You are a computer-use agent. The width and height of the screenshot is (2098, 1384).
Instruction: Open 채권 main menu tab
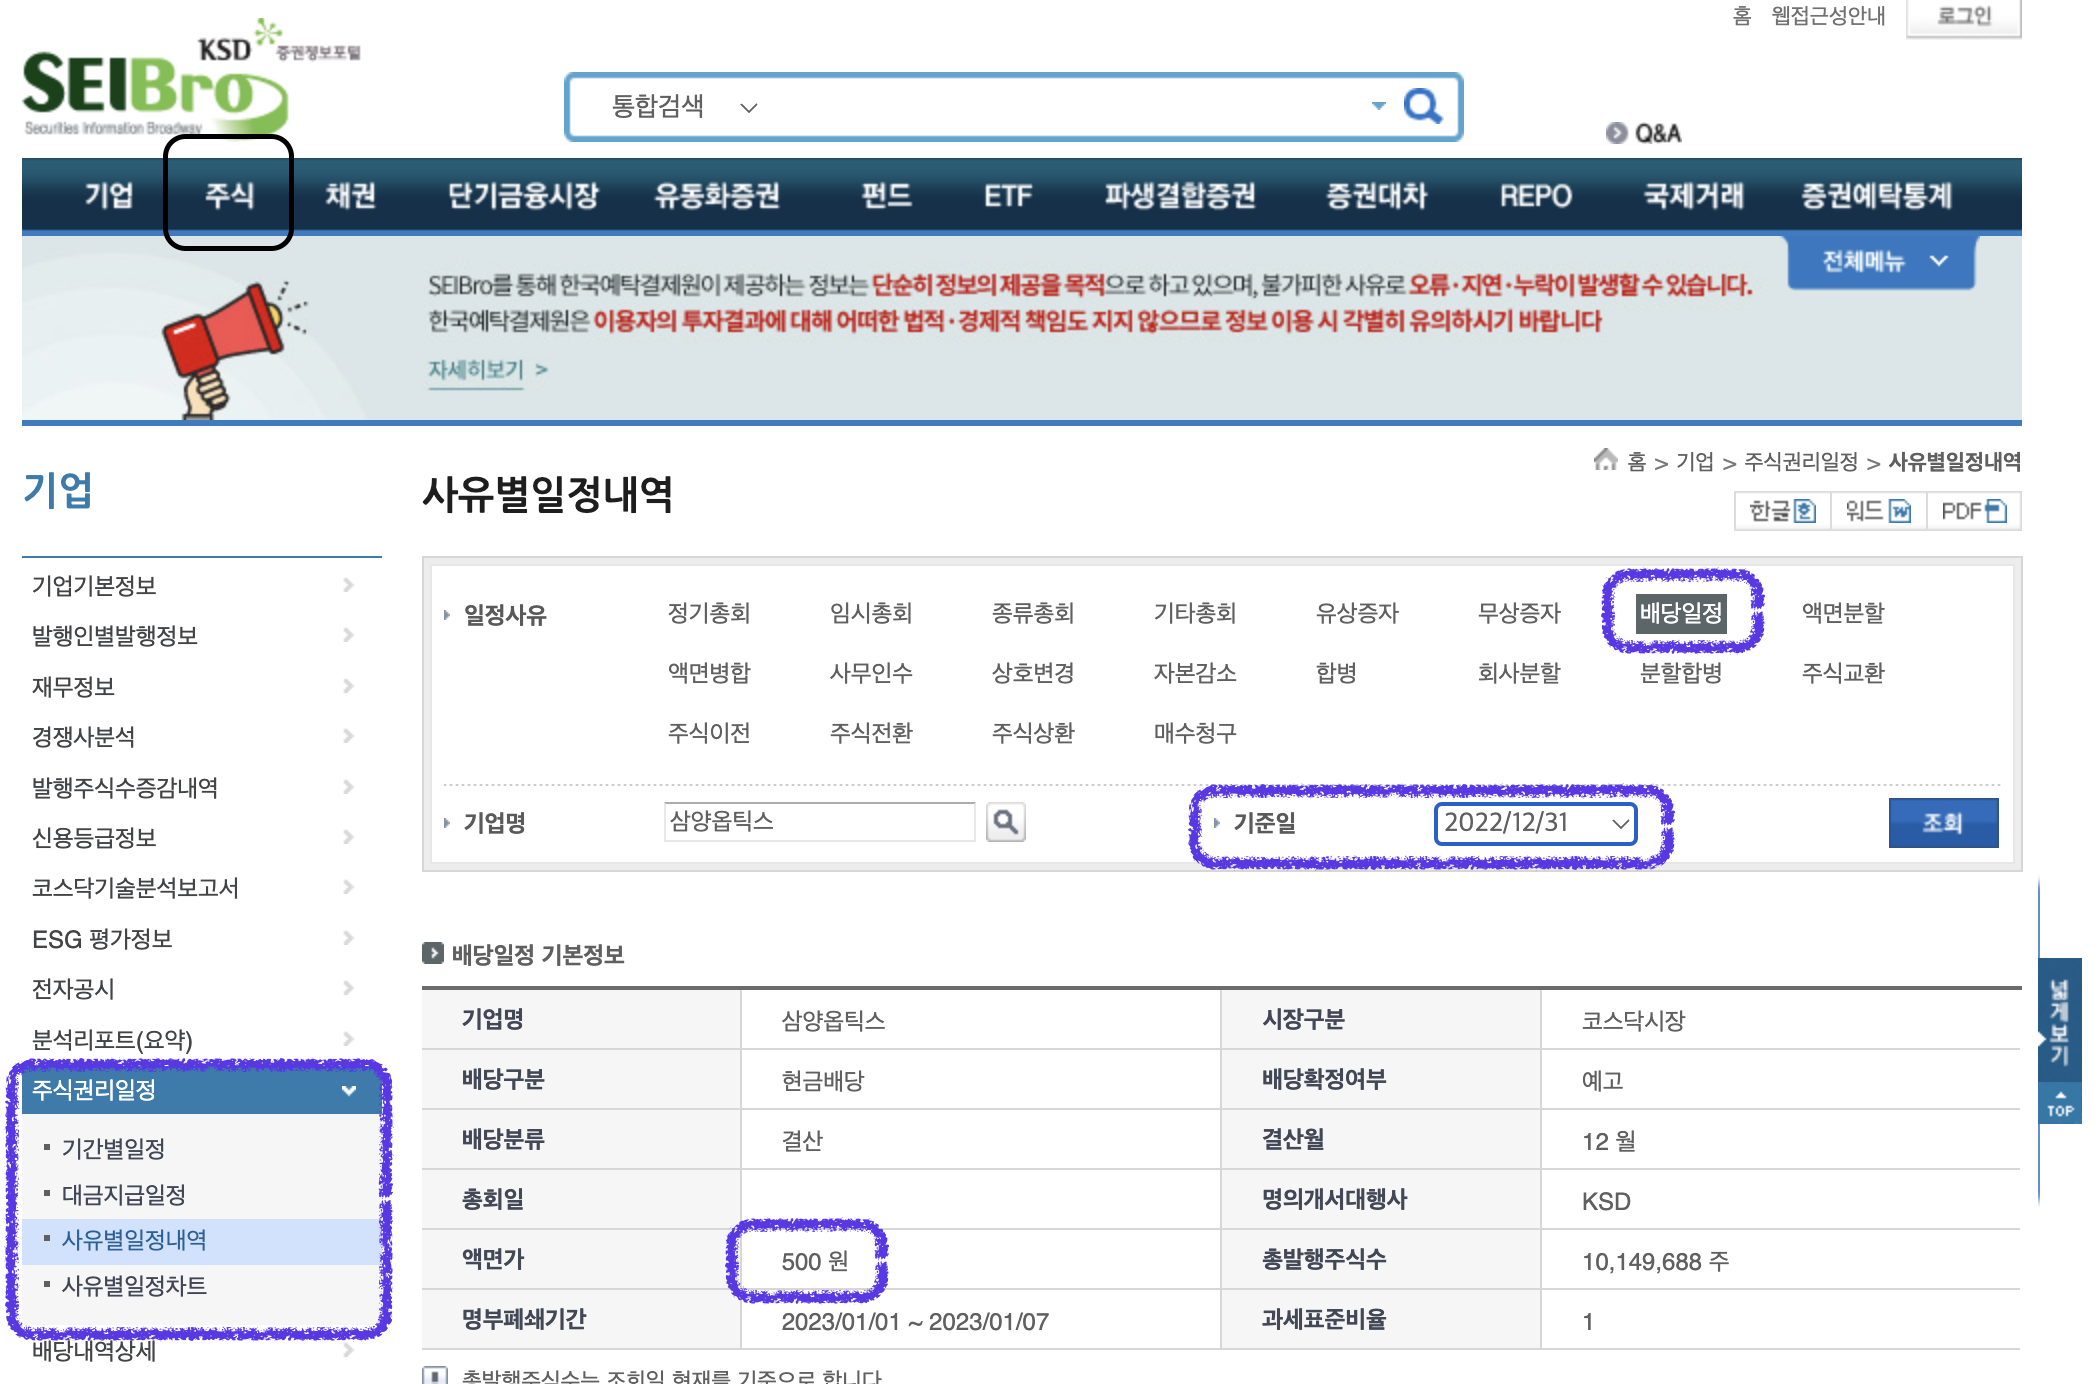[x=350, y=195]
